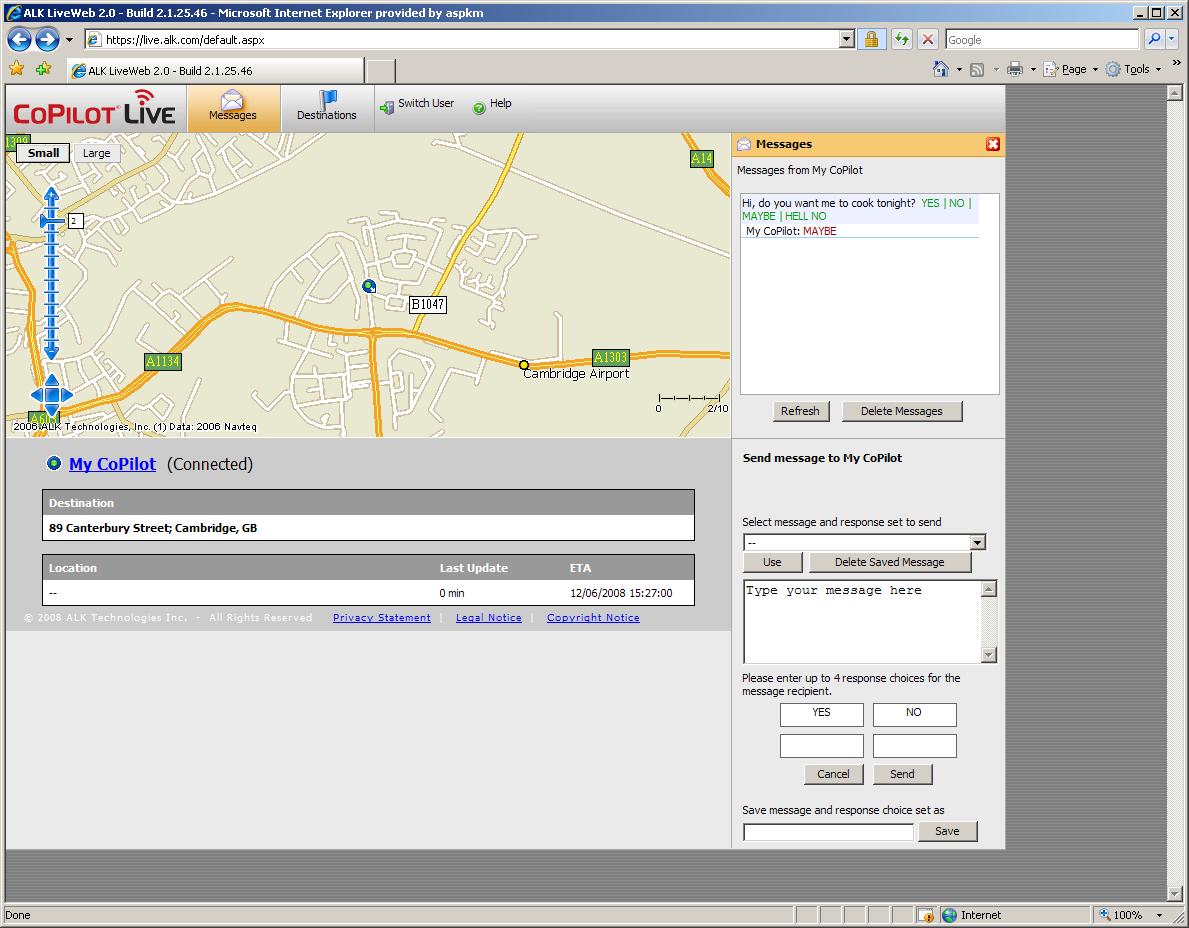1189x928 pixels.
Task: Click the vehicle position marker on the map
Action: (369, 286)
